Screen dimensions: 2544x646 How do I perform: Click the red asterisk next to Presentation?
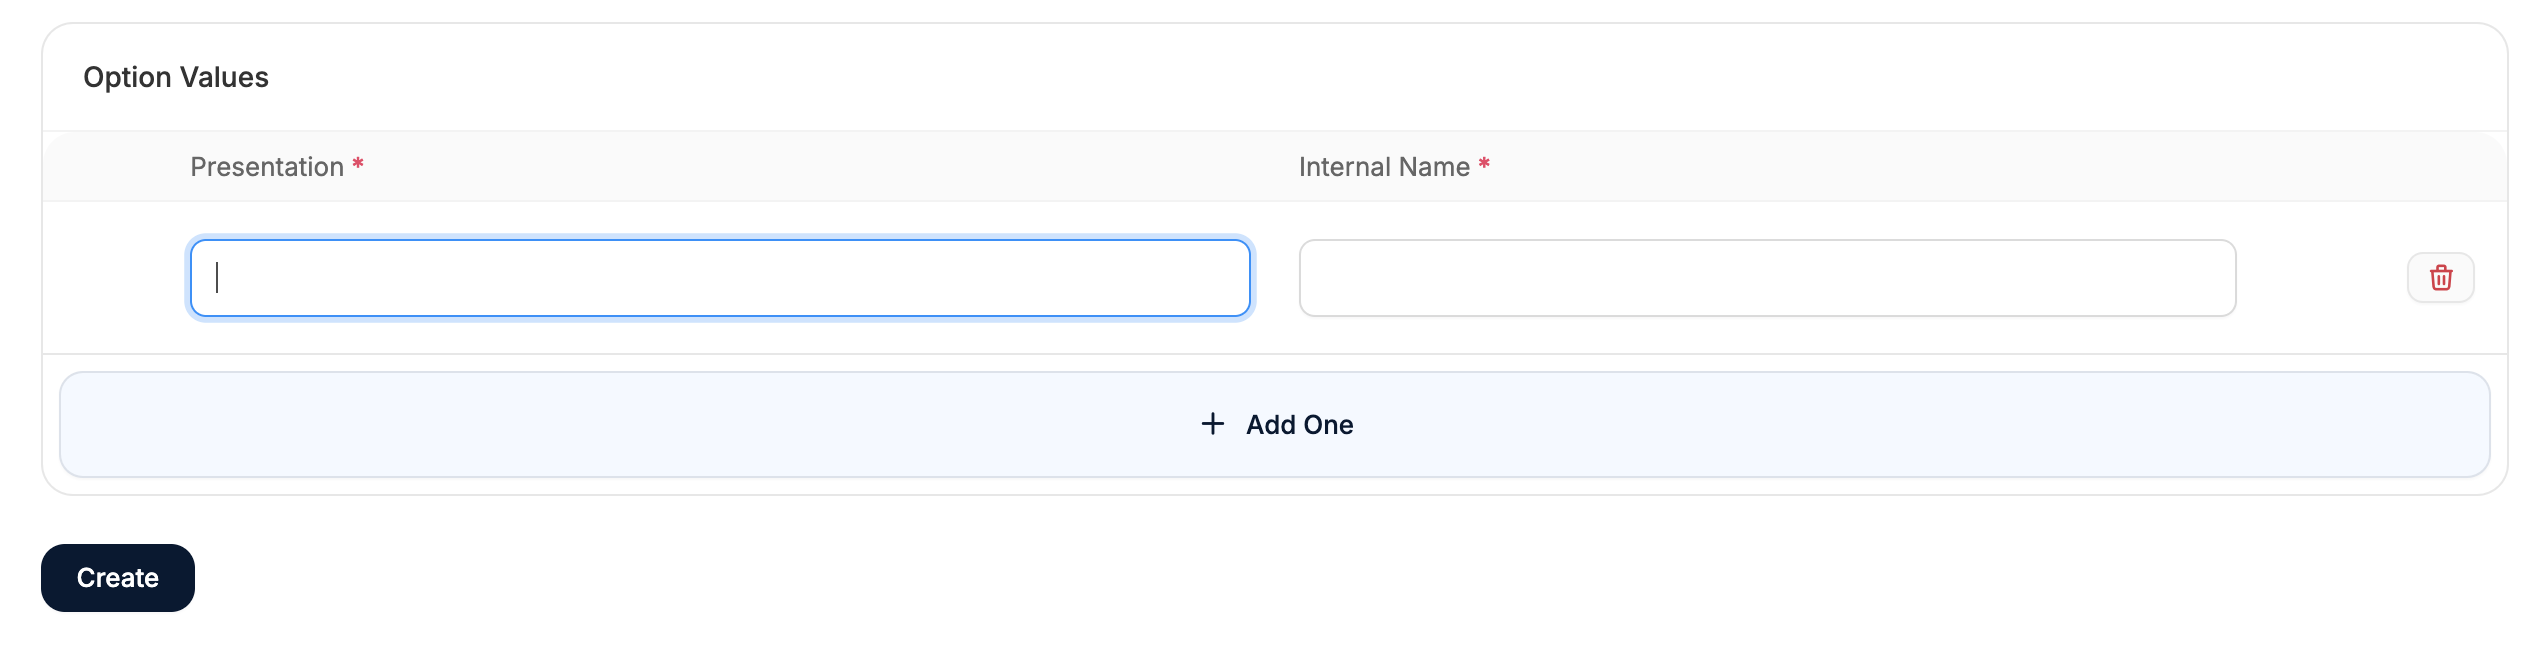tap(358, 163)
